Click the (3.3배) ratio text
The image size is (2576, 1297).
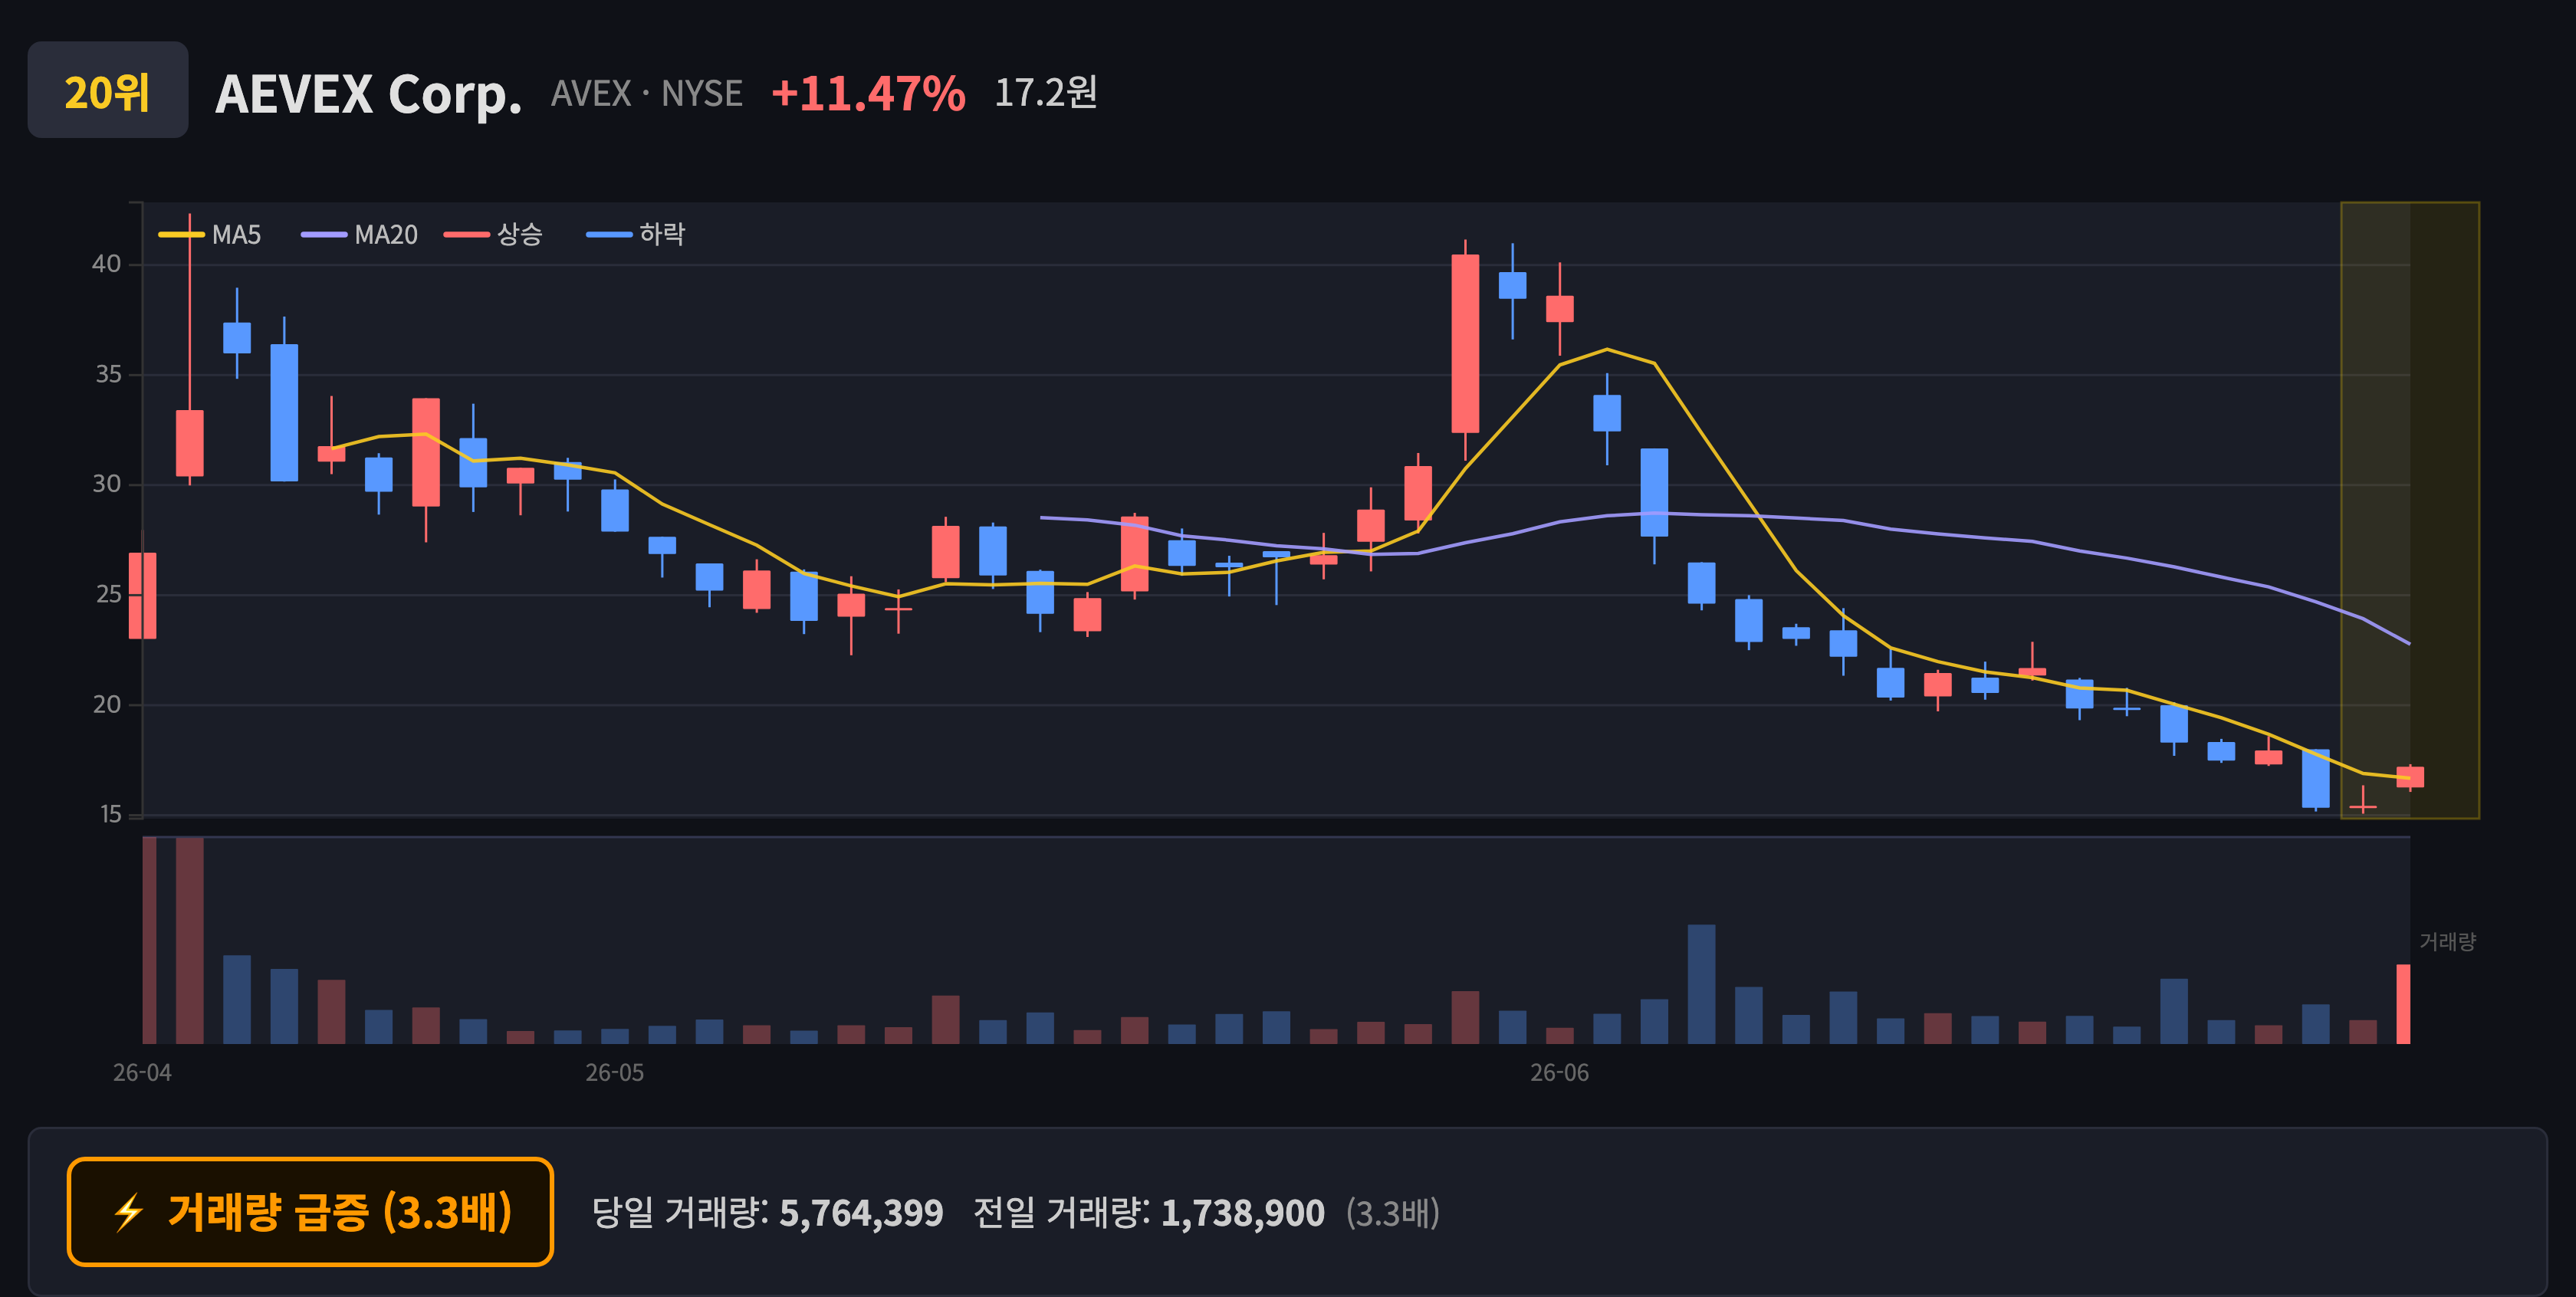pyautogui.click(x=1392, y=1213)
